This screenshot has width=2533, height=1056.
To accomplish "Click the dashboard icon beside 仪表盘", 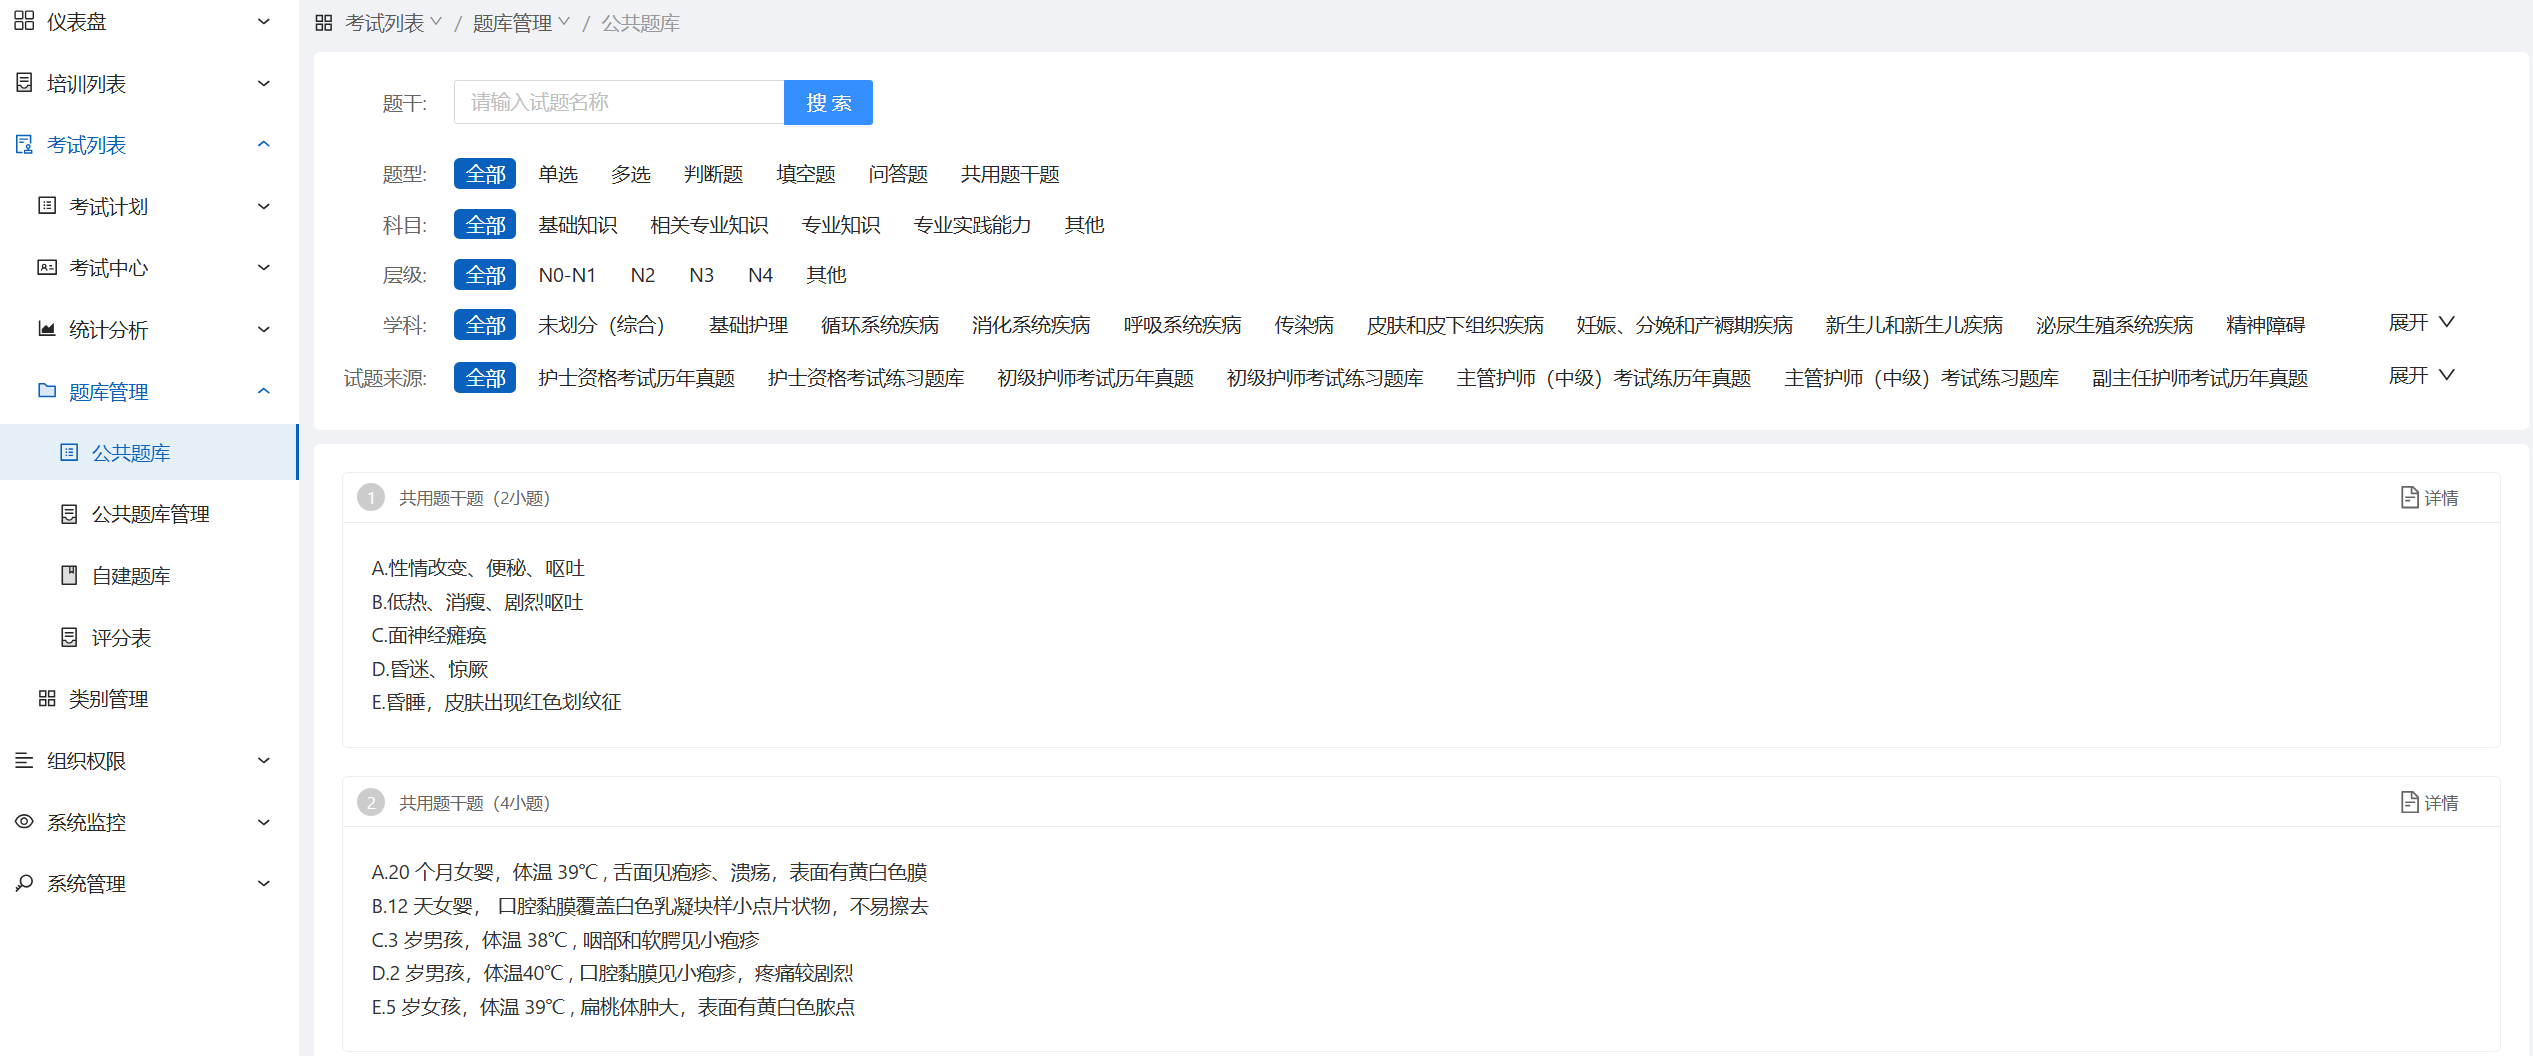I will [x=24, y=21].
